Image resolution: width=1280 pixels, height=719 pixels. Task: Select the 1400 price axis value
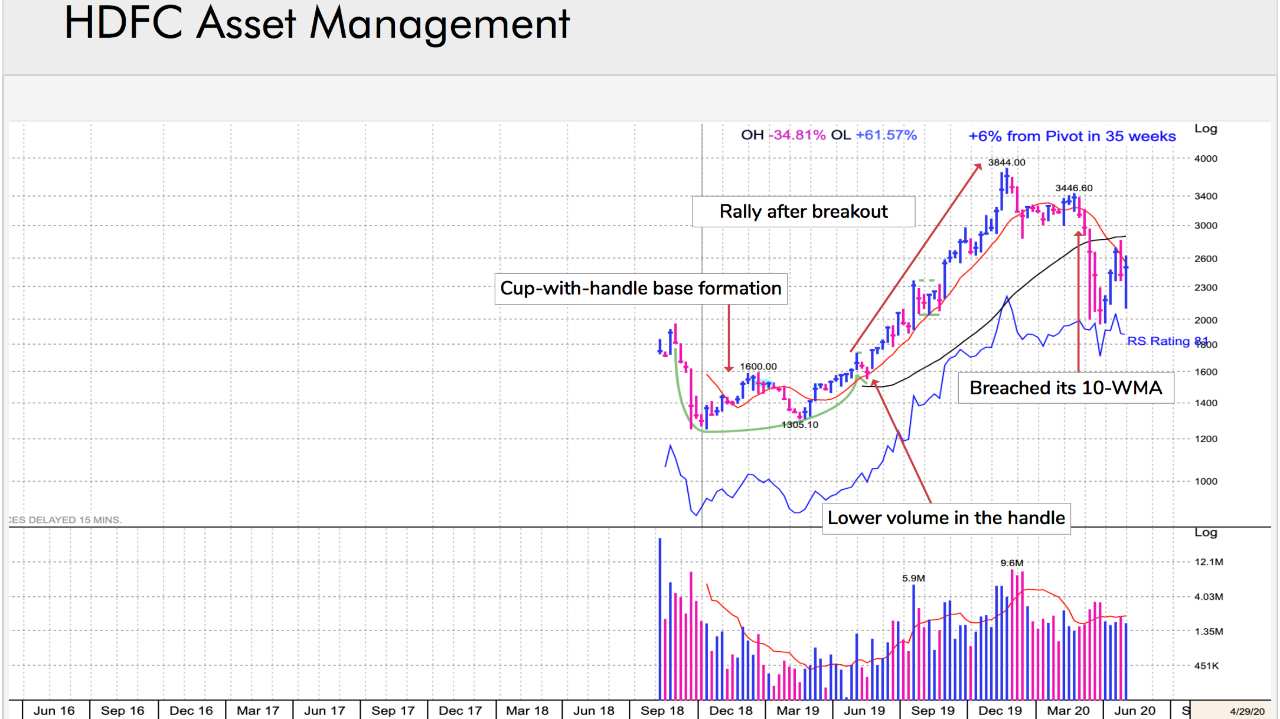tap(1205, 403)
